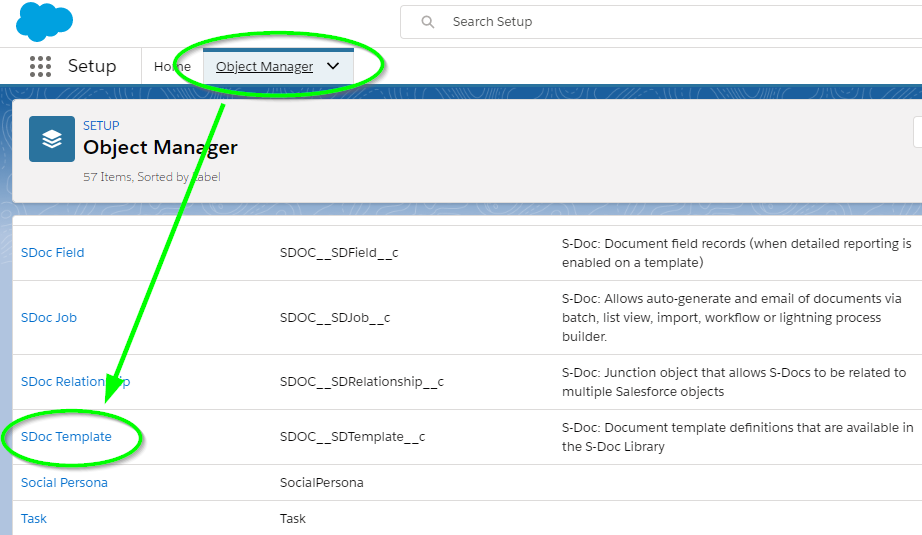
Task: Click the Salesforce cloud logo
Action: pyautogui.click(x=45, y=22)
